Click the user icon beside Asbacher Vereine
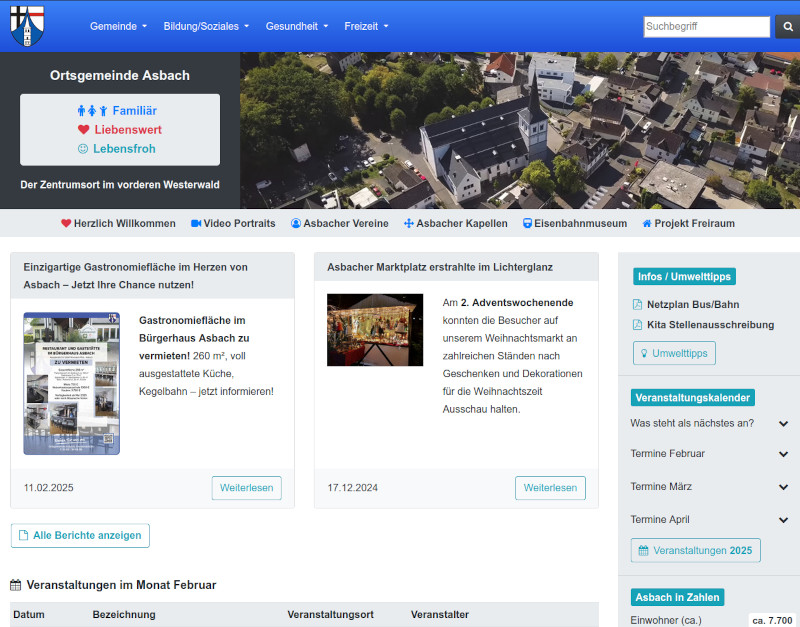 pyautogui.click(x=296, y=224)
